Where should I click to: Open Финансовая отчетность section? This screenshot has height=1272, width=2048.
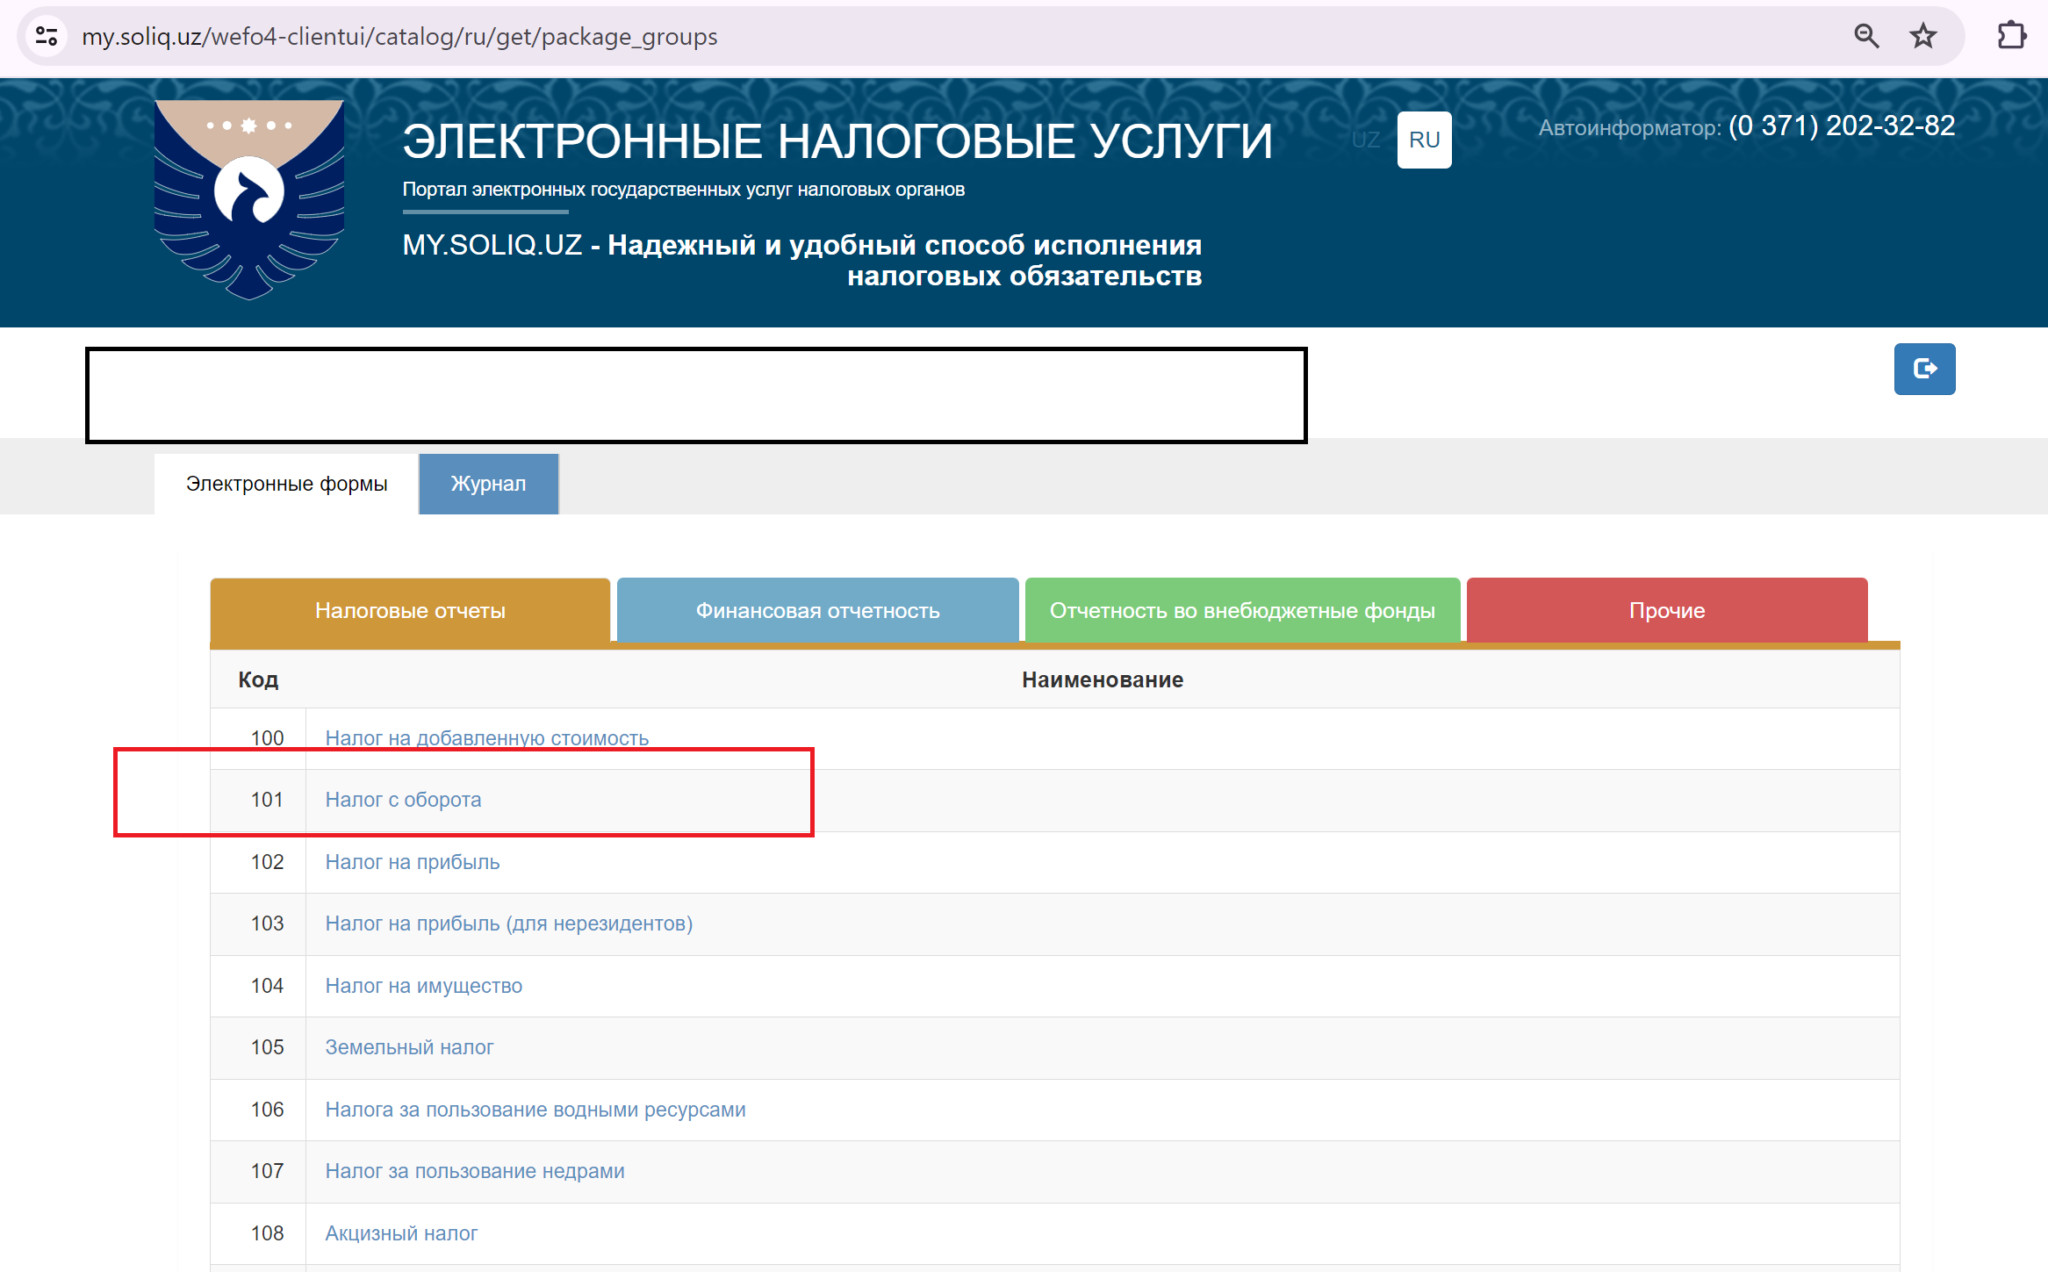(817, 610)
